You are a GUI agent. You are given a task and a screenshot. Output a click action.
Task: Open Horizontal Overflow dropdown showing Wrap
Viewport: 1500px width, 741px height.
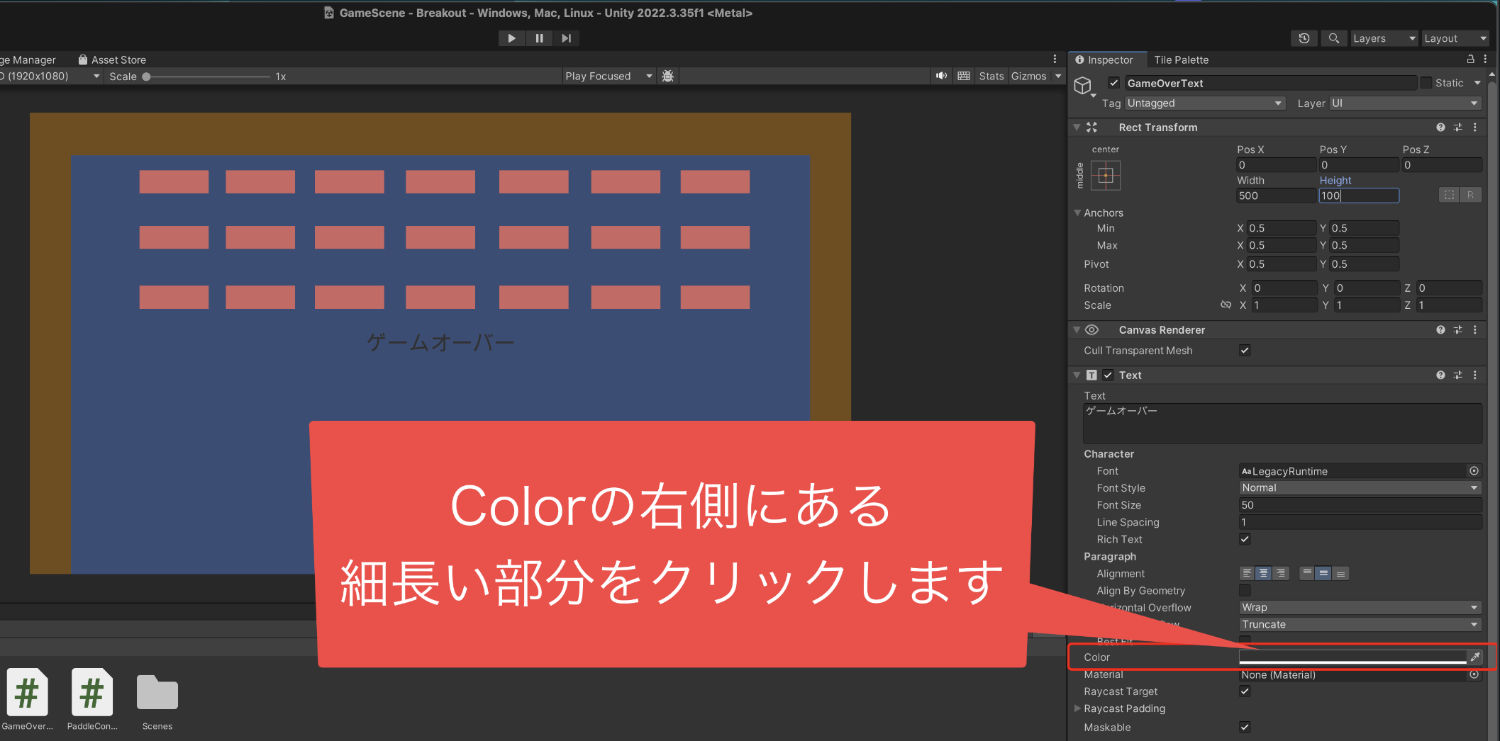coord(1360,607)
